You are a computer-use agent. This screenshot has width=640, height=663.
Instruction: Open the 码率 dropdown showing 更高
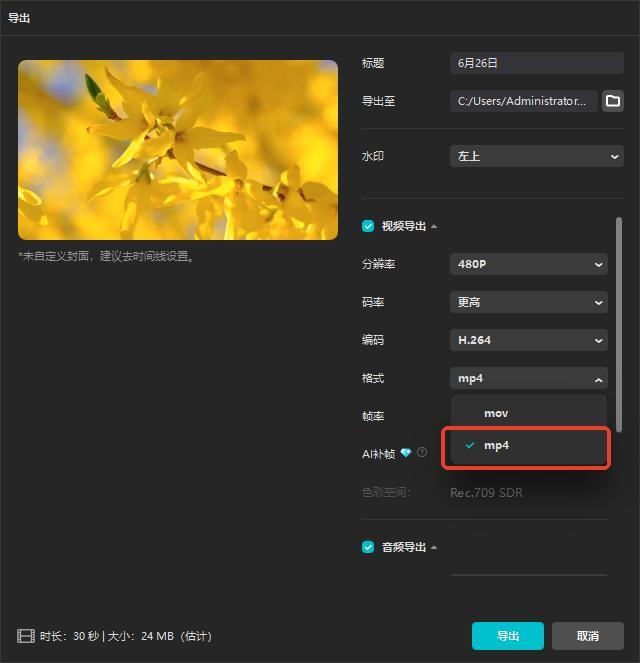coord(528,302)
